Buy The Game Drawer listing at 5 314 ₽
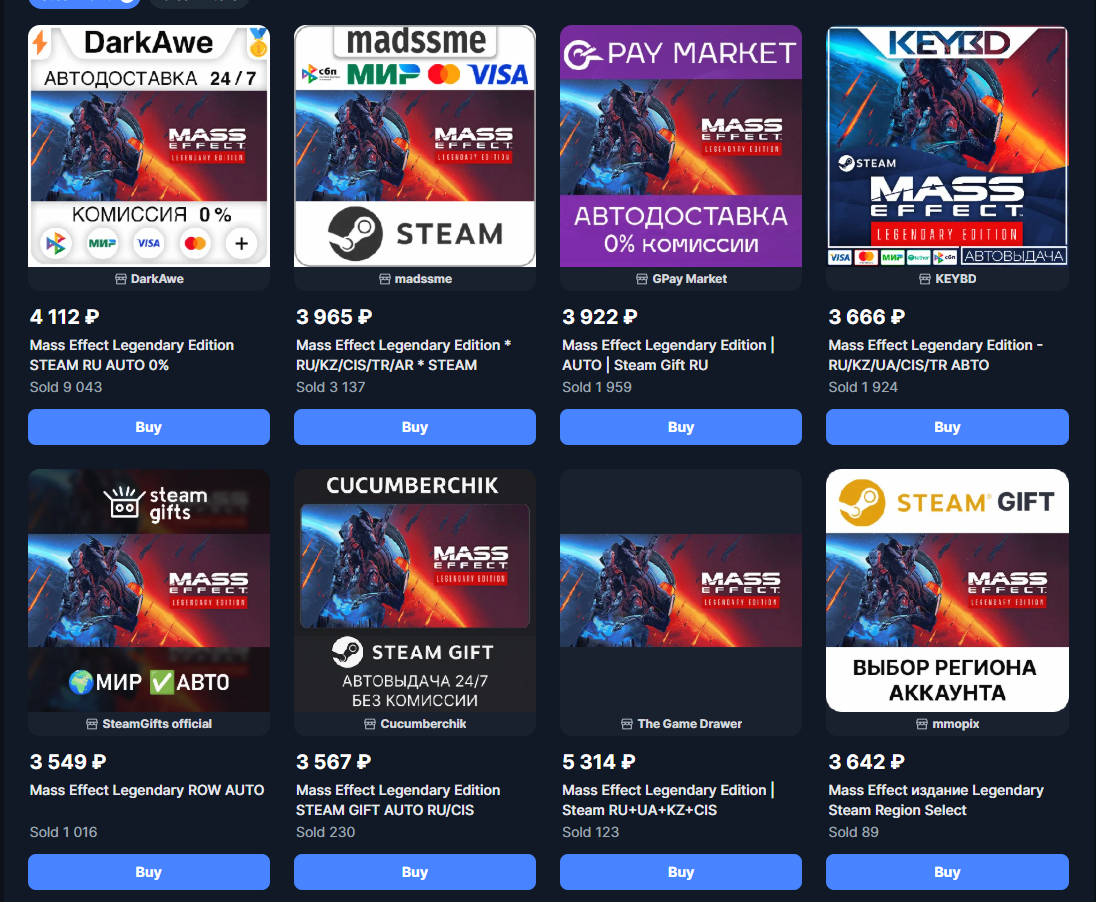1096x902 pixels. point(681,871)
